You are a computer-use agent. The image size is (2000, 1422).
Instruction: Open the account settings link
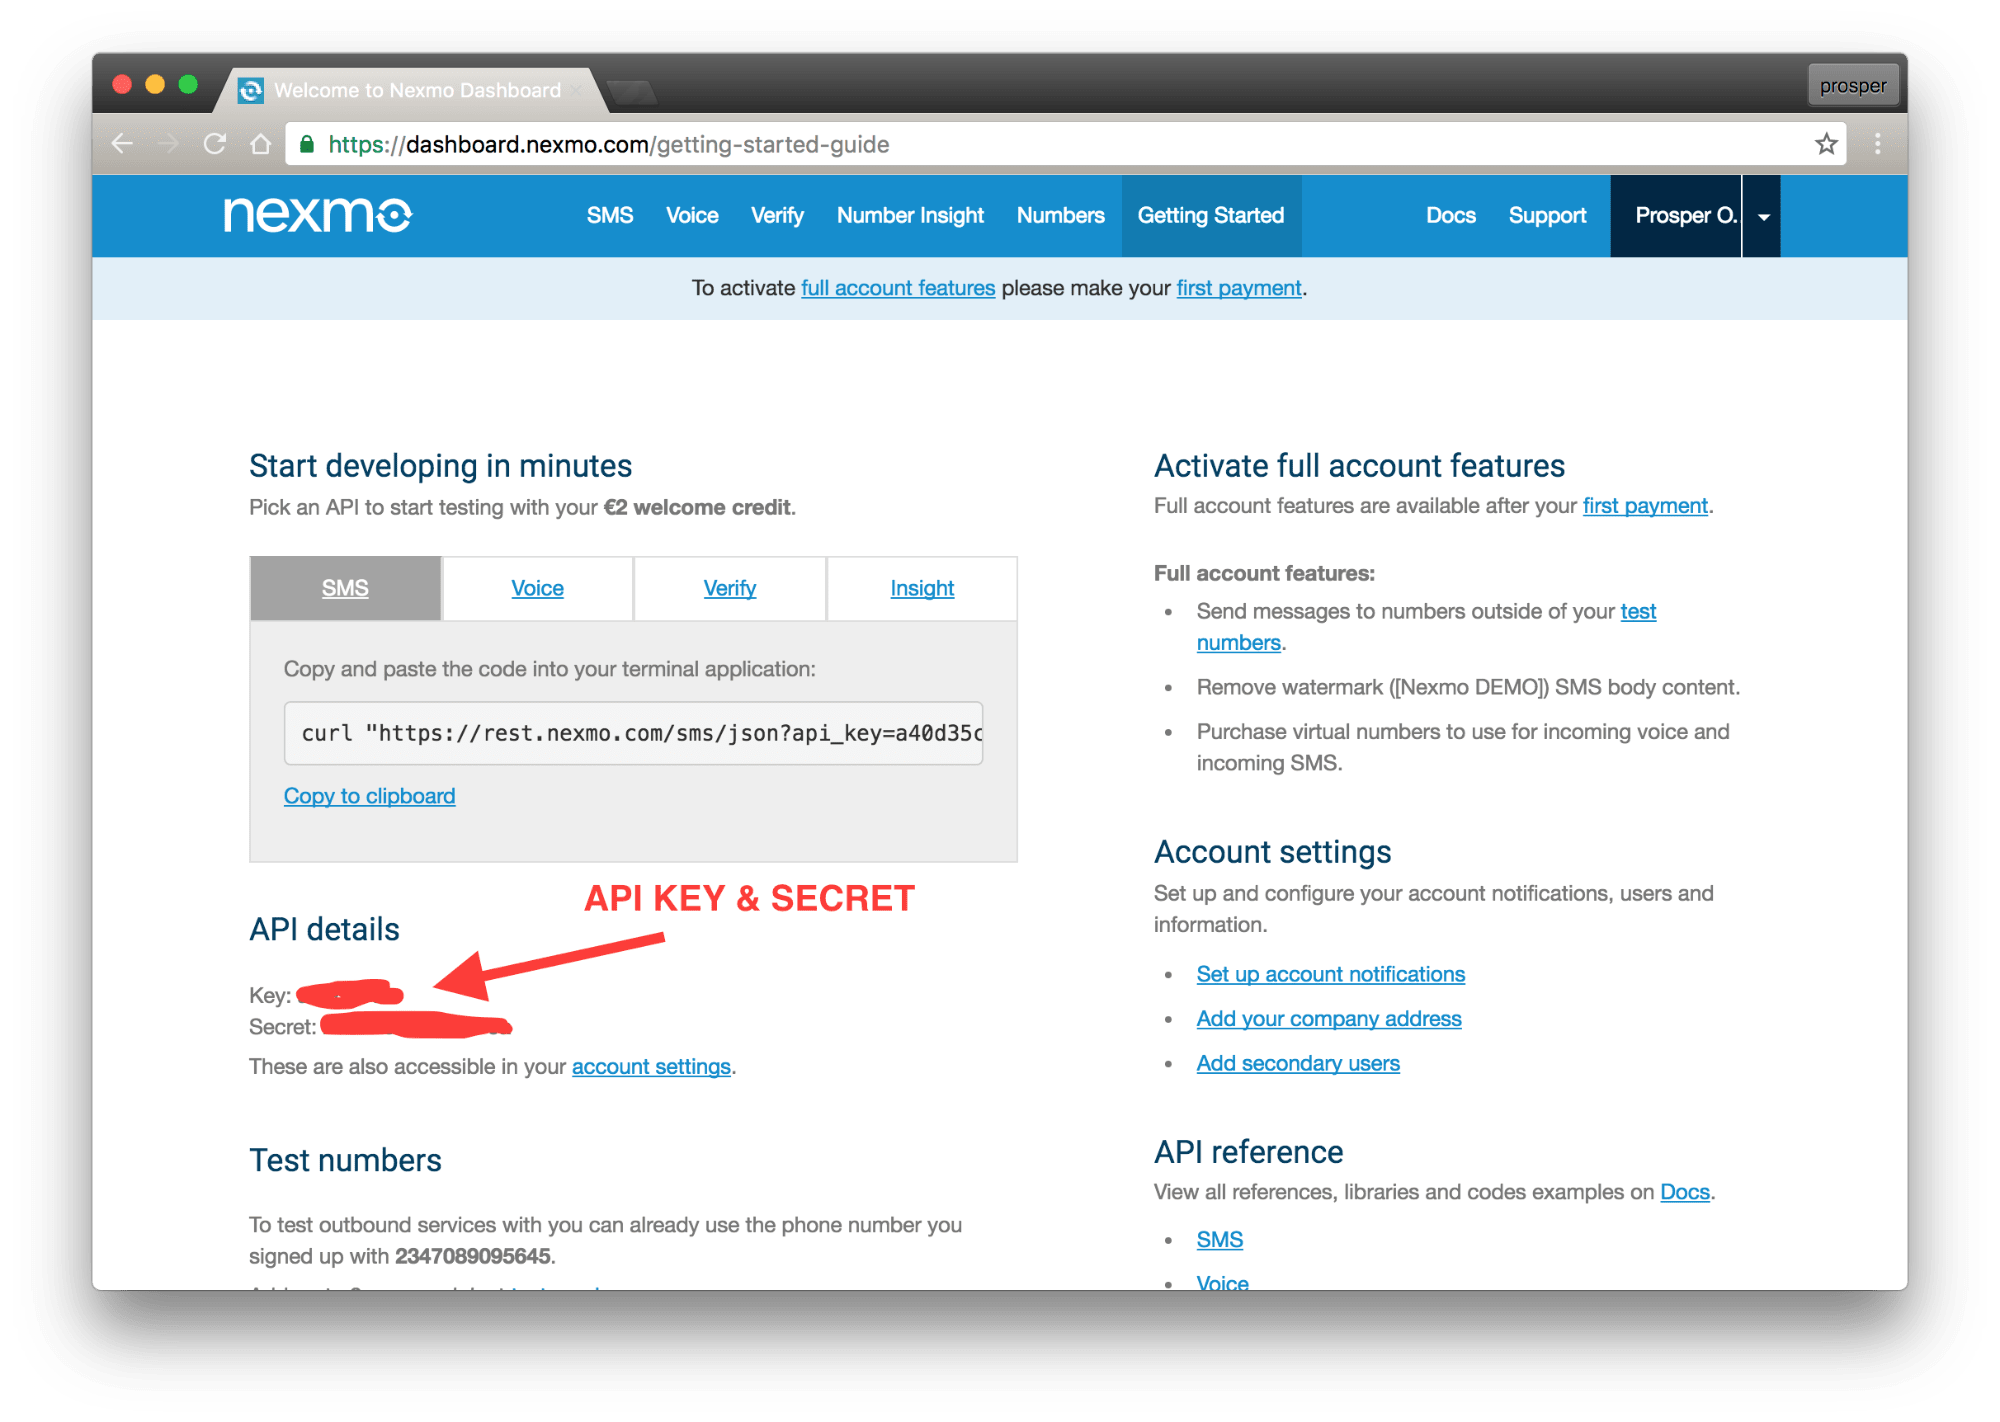(651, 1067)
